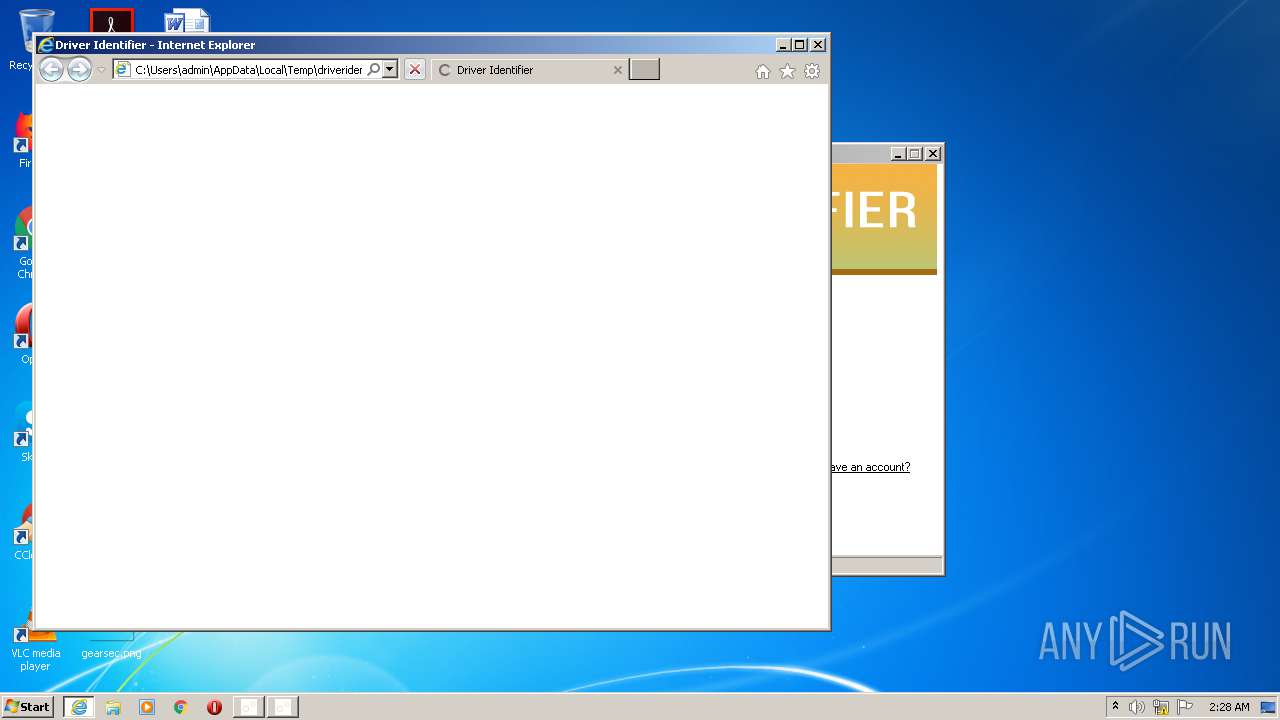Maximize the Internet Explorer window
Image resolution: width=1280 pixels, height=720 pixels.
(x=800, y=45)
